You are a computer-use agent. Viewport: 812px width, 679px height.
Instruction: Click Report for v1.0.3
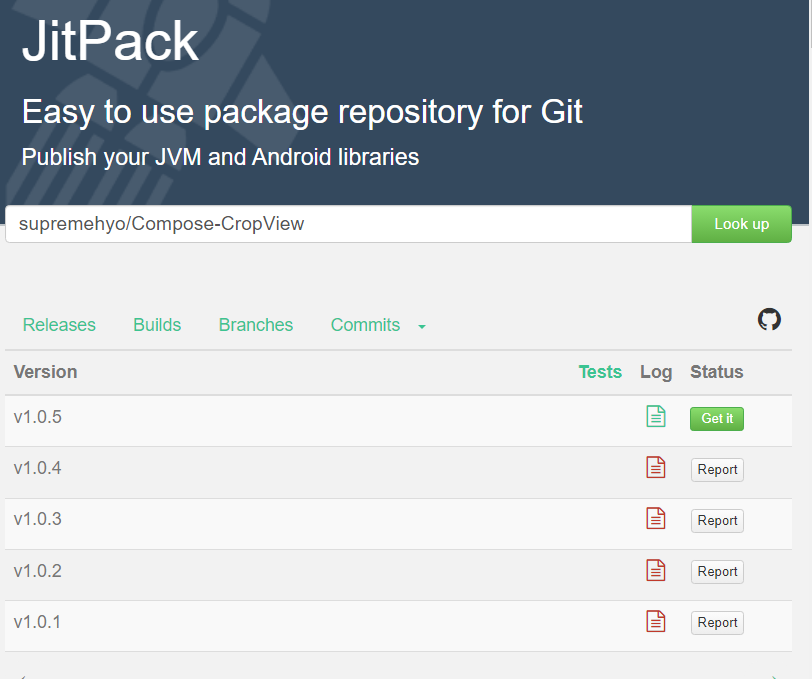[717, 521]
